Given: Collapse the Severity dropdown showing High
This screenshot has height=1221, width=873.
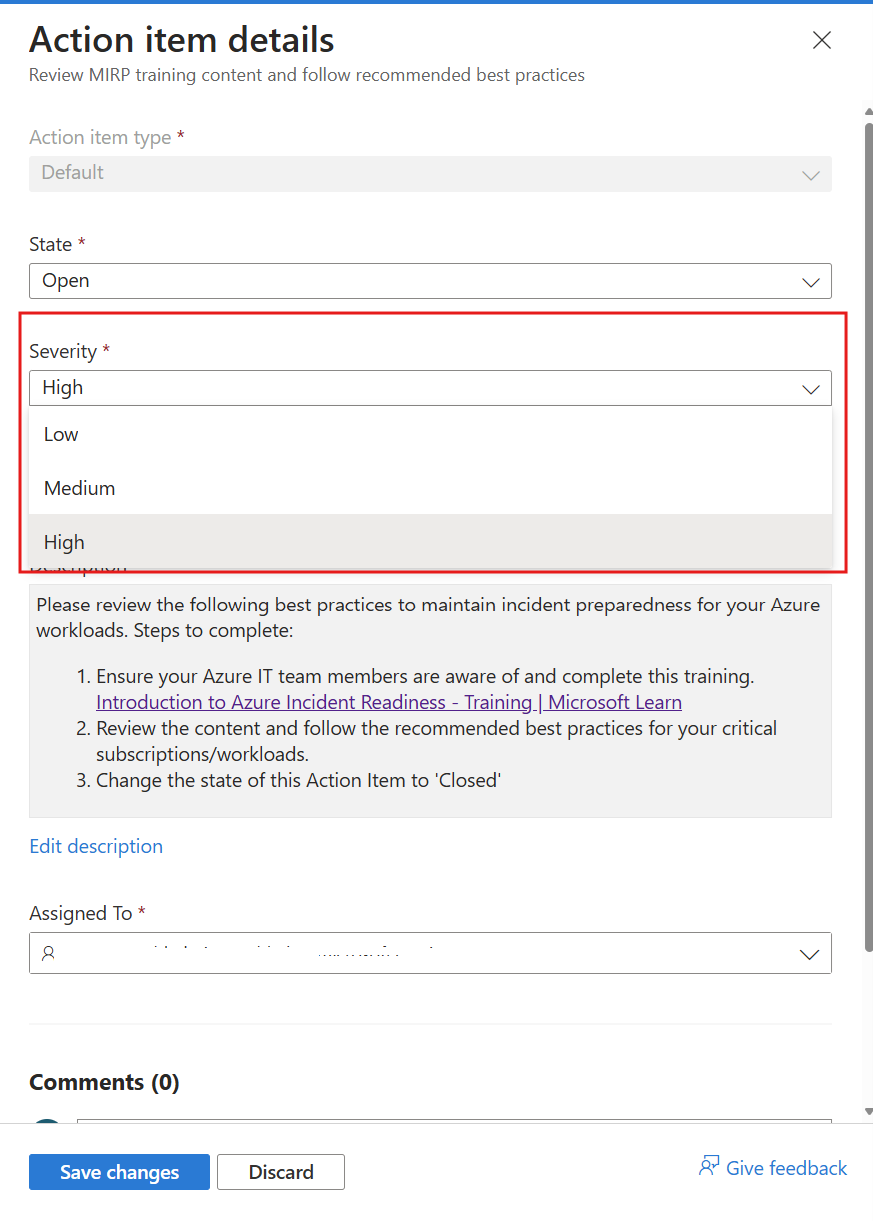Looking at the screenshot, I should point(430,388).
